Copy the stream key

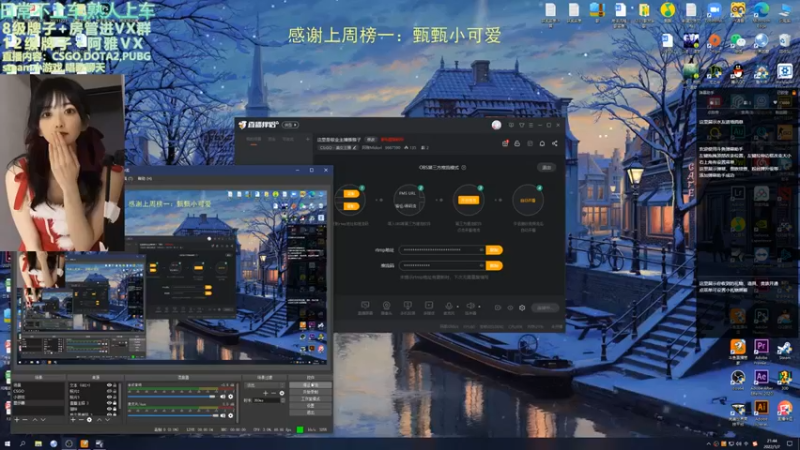coord(494,266)
